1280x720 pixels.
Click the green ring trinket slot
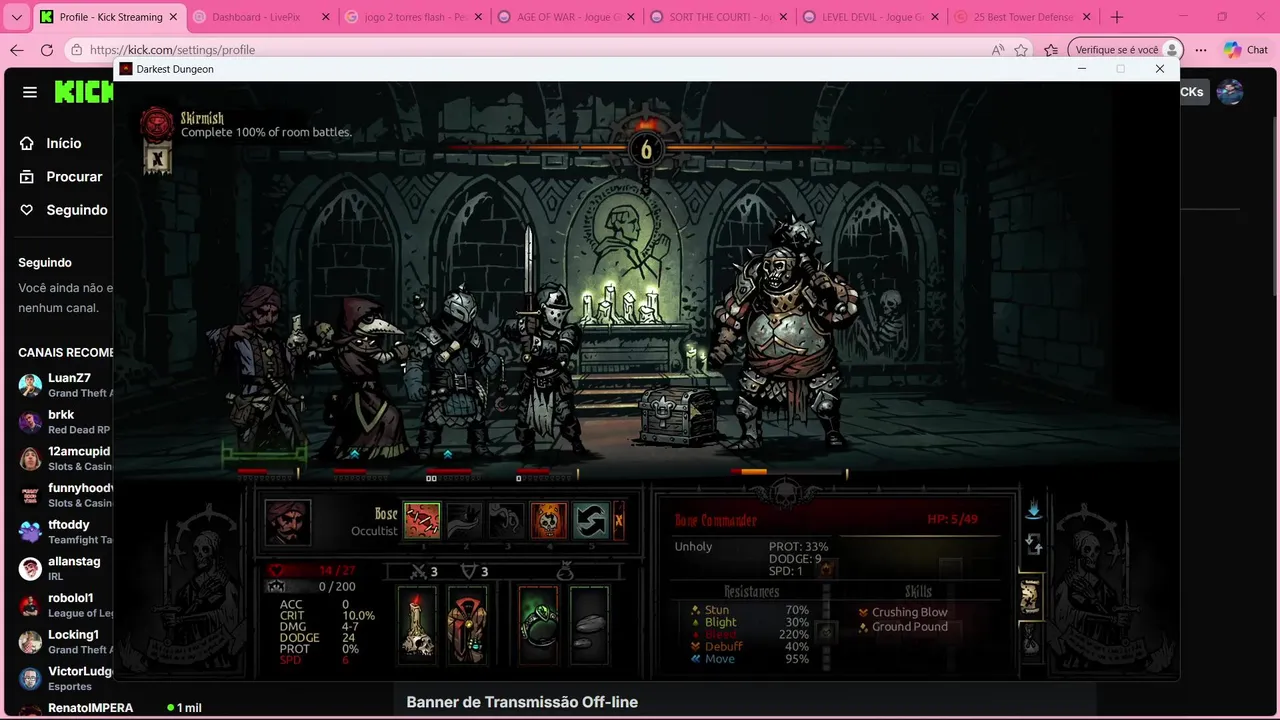538,626
